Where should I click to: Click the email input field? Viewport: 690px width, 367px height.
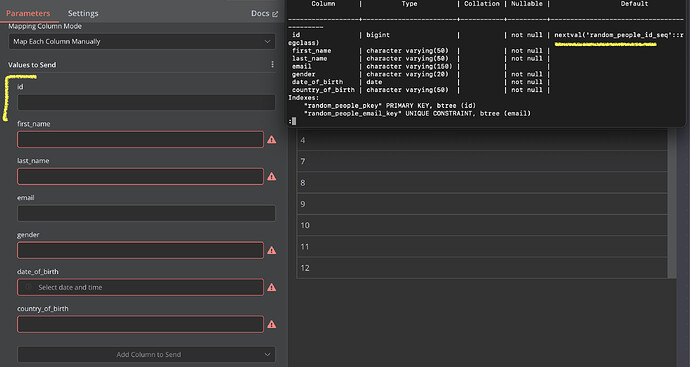[x=146, y=213]
